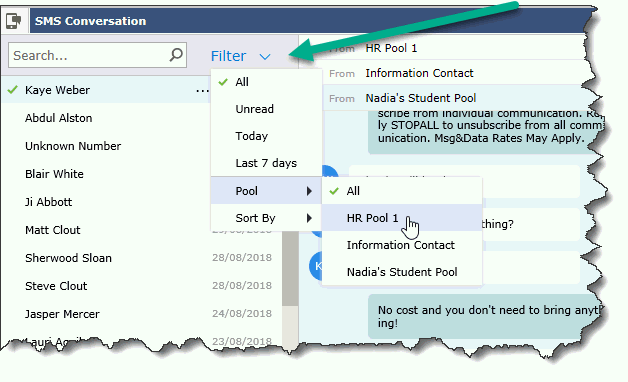Image resolution: width=628 pixels, height=382 pixels.
Task: Click the magnifier search icon
Action: pyautogui.click(x=176, y=54)
